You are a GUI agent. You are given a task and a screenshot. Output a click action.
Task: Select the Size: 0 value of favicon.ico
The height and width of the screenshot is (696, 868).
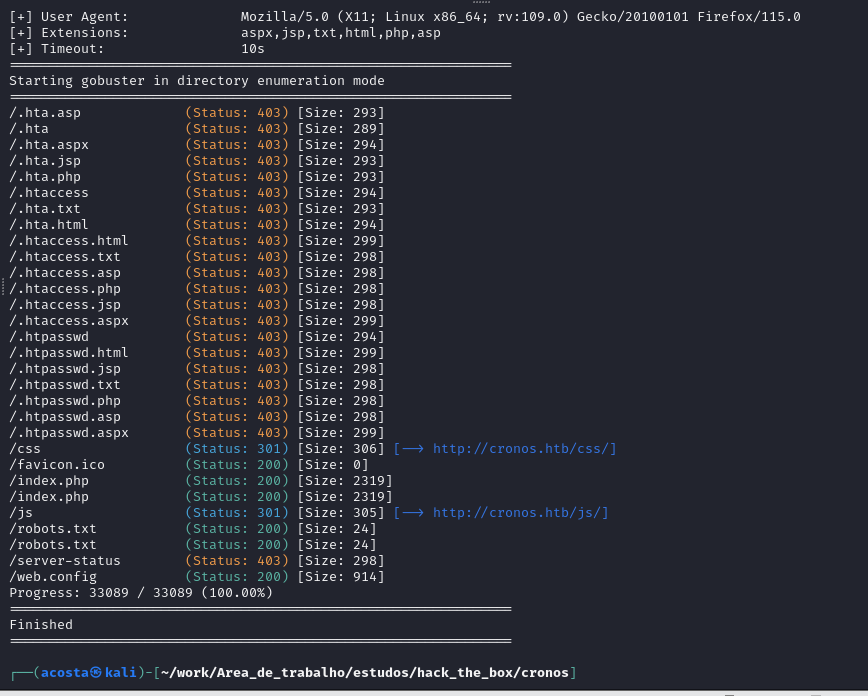pos(333,465)
